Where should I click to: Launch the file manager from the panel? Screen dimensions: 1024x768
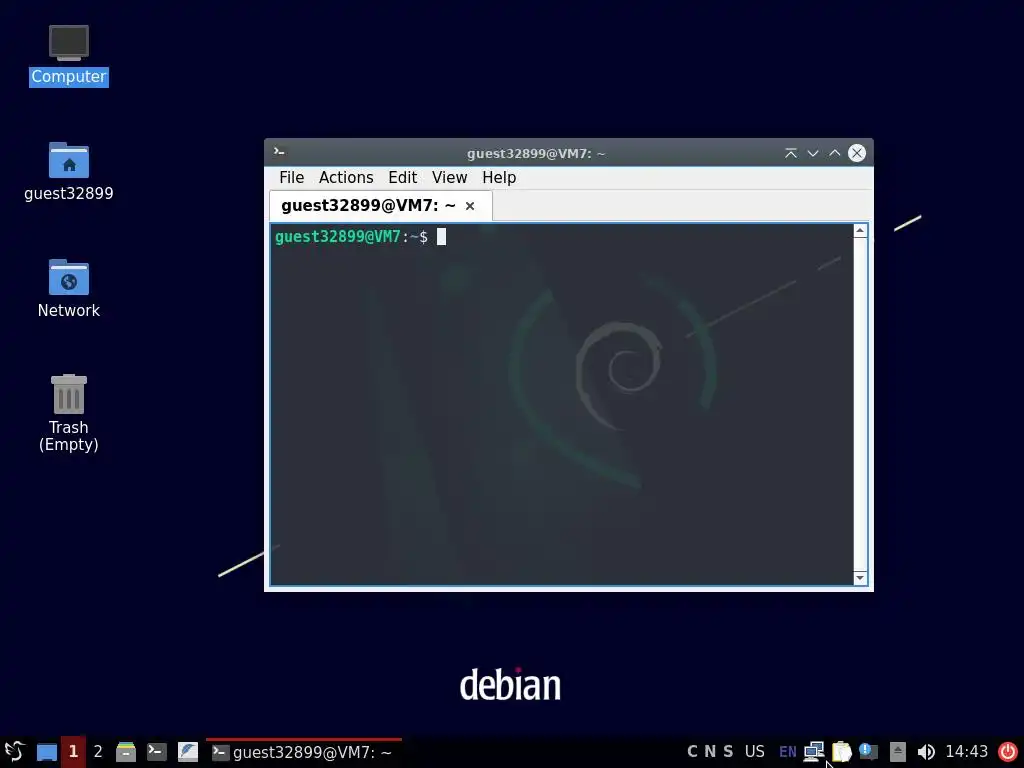[x=125, y=752]
